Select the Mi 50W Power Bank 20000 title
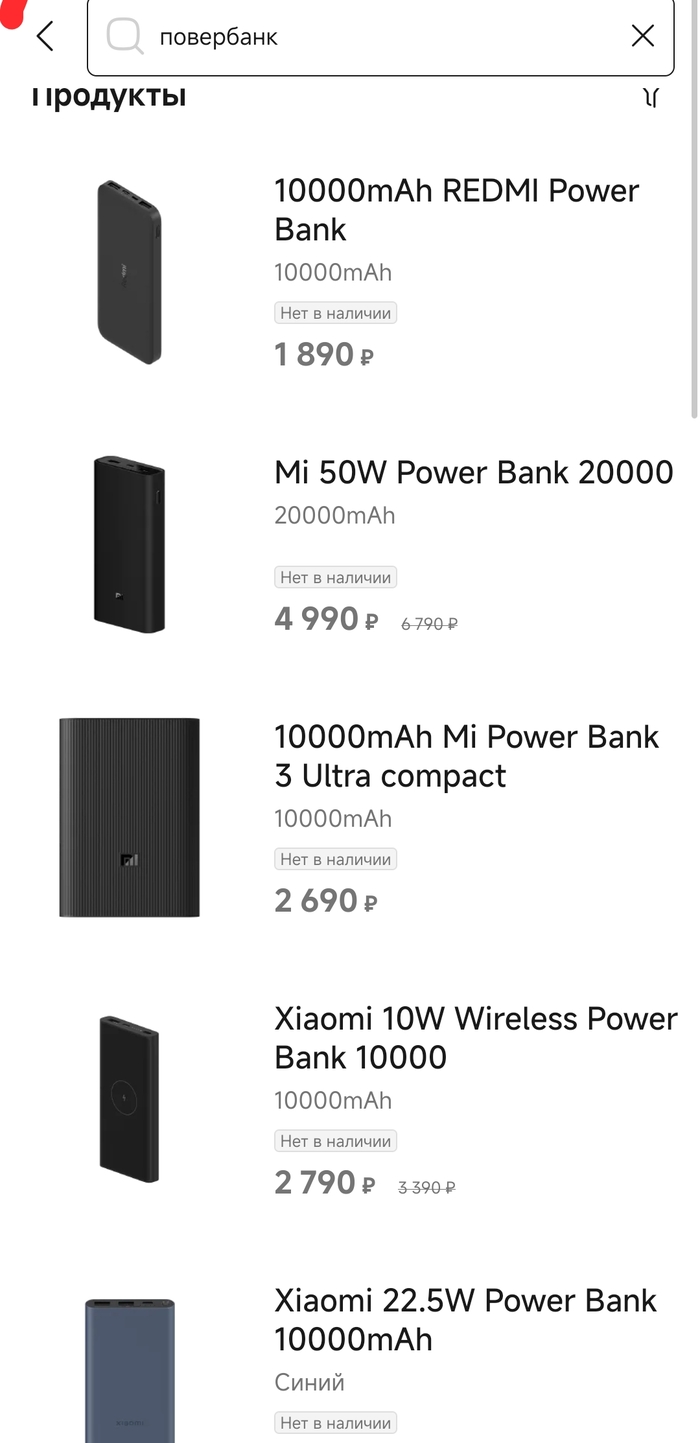Screen dimensions: 700x1443 click(x=474, y=472)
